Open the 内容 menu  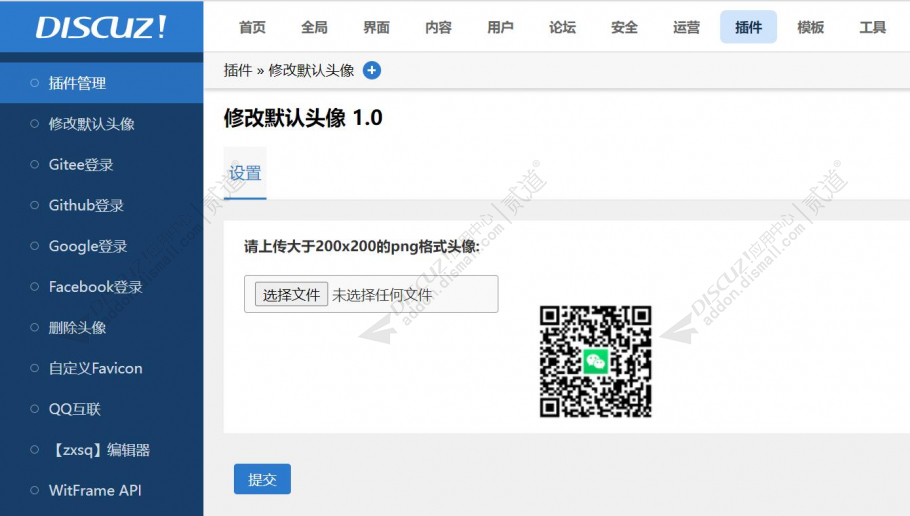(x=438, y=27)
